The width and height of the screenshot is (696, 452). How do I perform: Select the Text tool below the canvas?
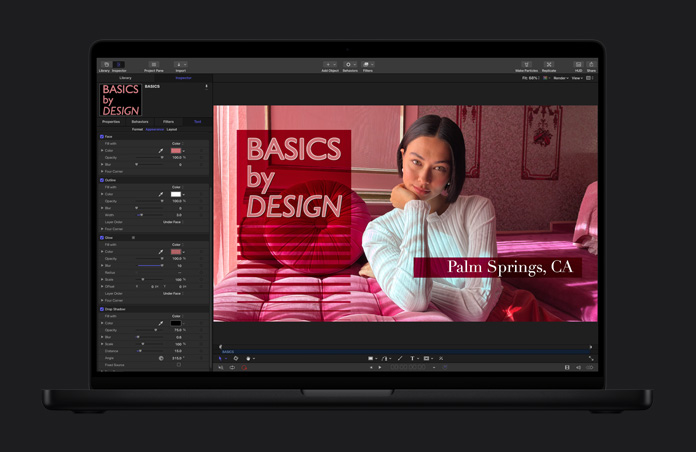(412, 358)
